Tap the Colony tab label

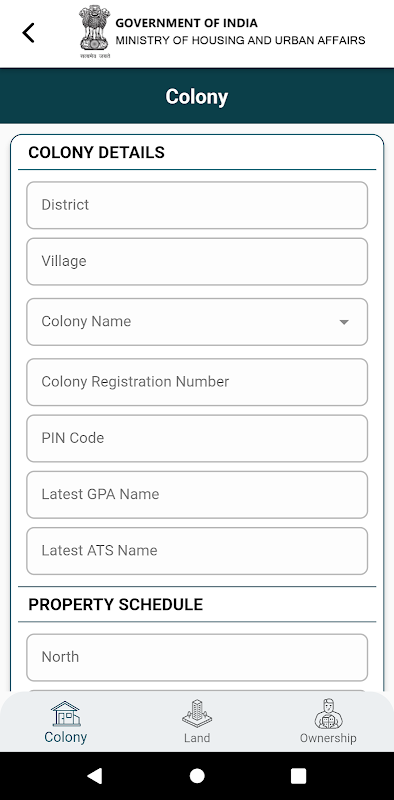pos(65,737)
